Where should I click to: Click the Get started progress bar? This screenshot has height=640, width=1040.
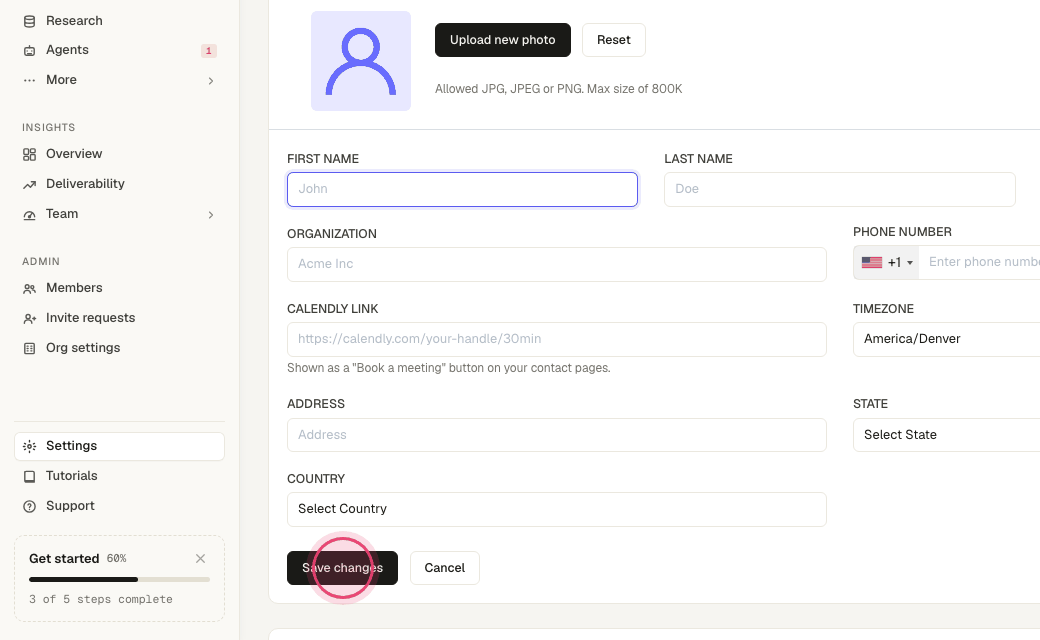[x=119, y=580]
